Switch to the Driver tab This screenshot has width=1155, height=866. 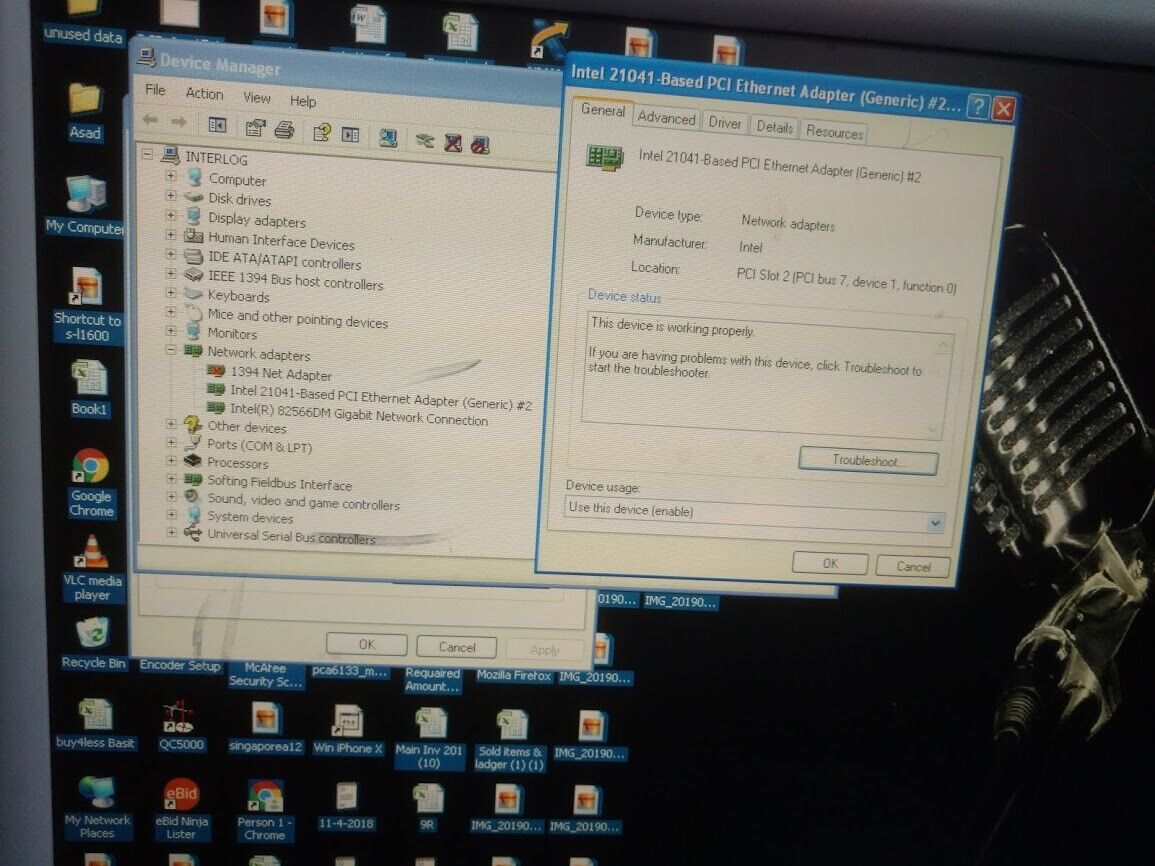(x=724, y=124)
